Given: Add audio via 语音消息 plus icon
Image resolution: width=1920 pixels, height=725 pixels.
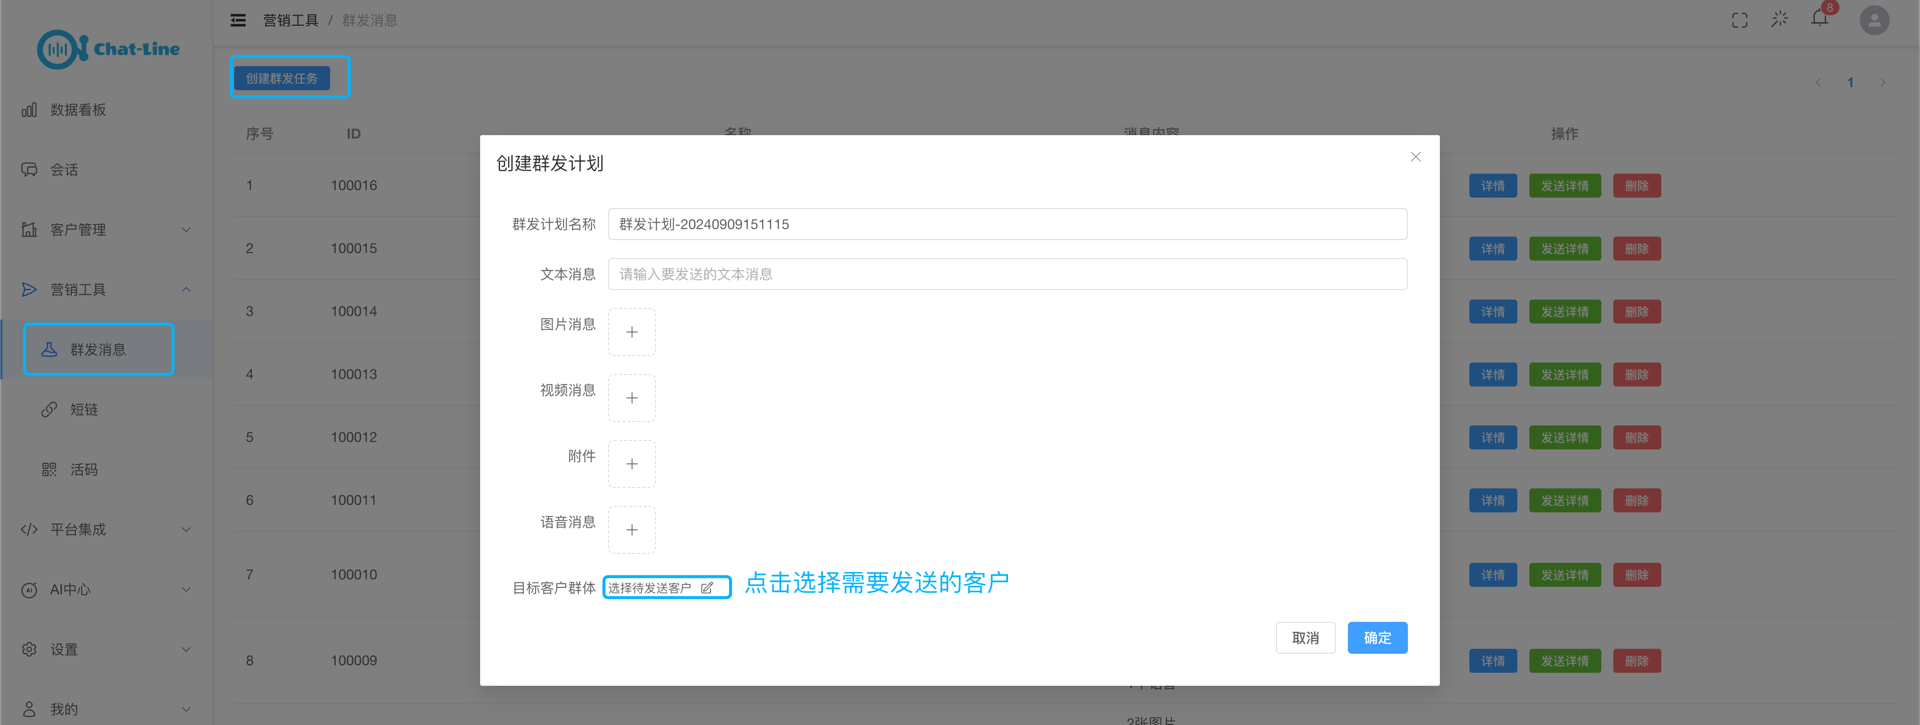Looking at the screenshot, I should tap(632, 530).
